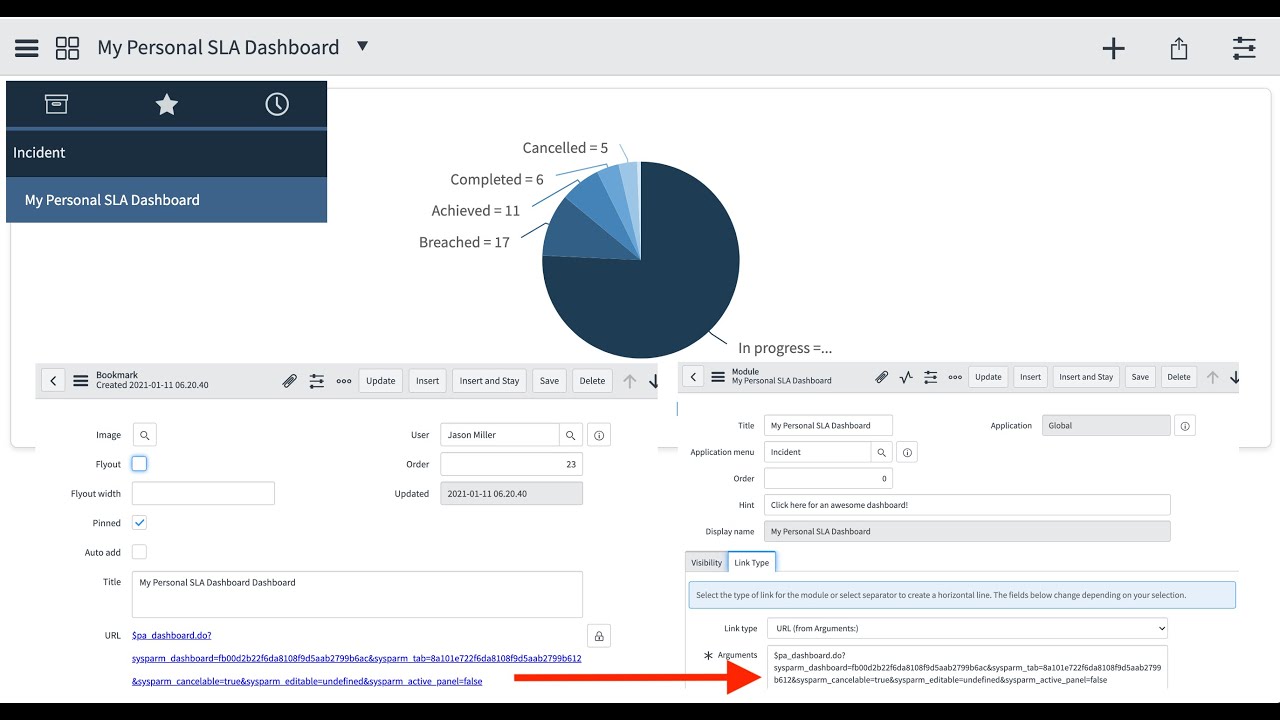Click the share icon in the top banner
Viewport: 1280px width, 720px height.
point(1178,47)
